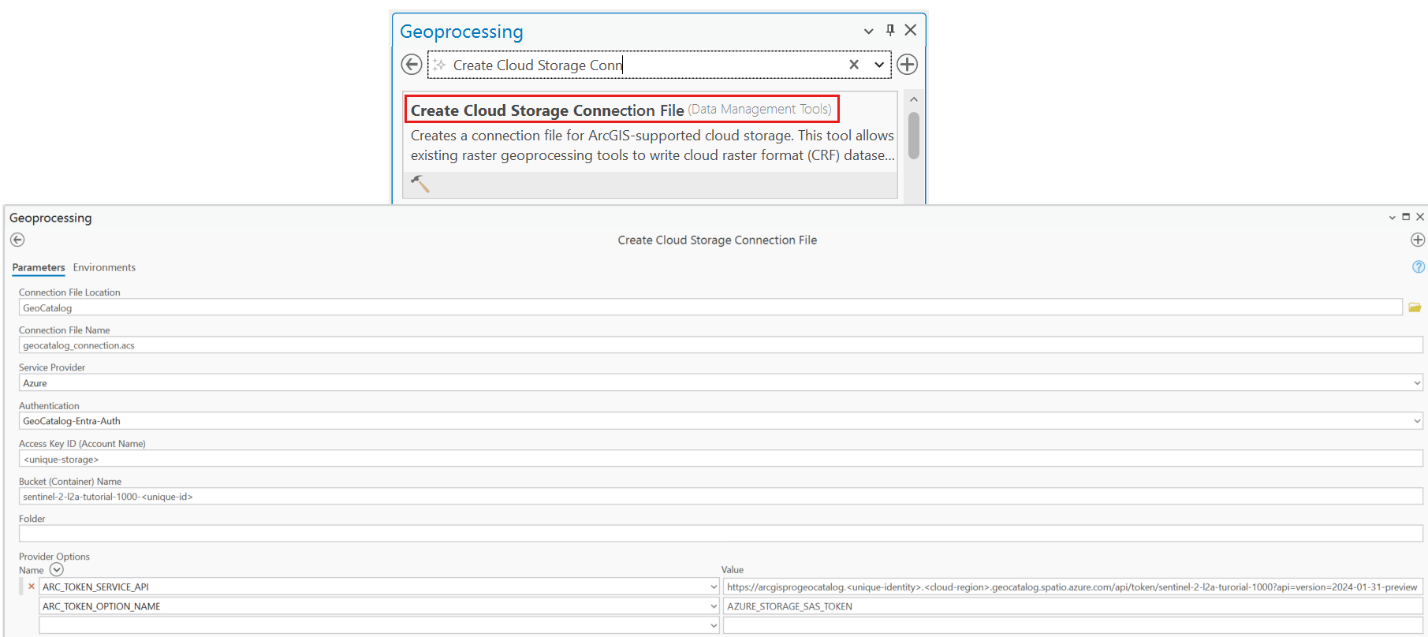Open the Service Provider dropdown

coord(1416,383)
